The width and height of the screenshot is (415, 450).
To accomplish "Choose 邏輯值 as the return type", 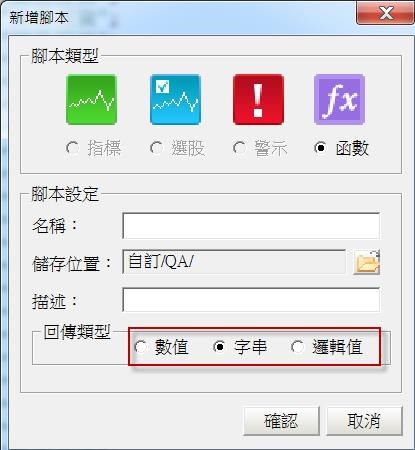I will 297,347.
